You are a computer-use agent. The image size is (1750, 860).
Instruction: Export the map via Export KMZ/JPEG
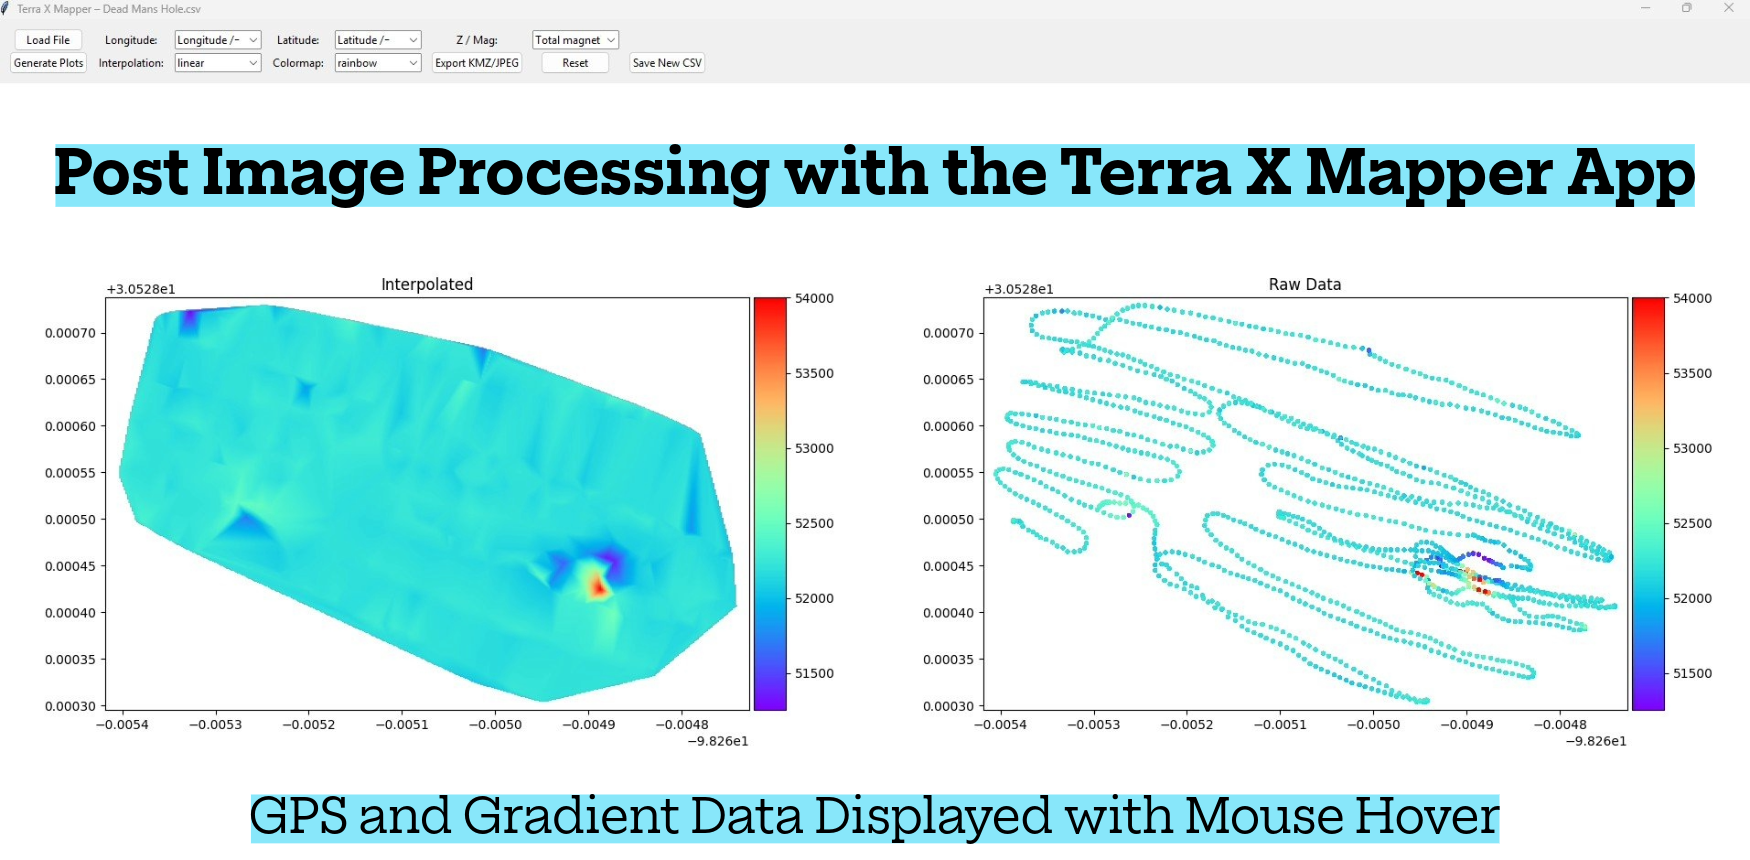477,63
